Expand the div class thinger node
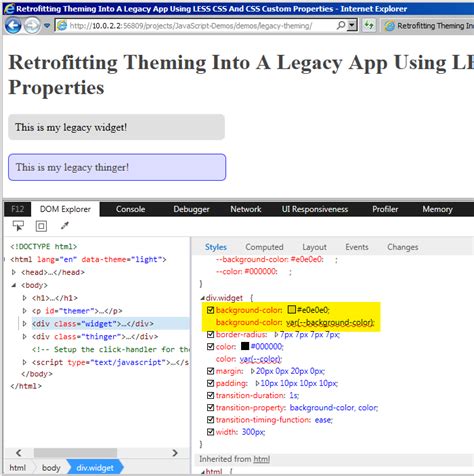 click(x=24, y=336)
